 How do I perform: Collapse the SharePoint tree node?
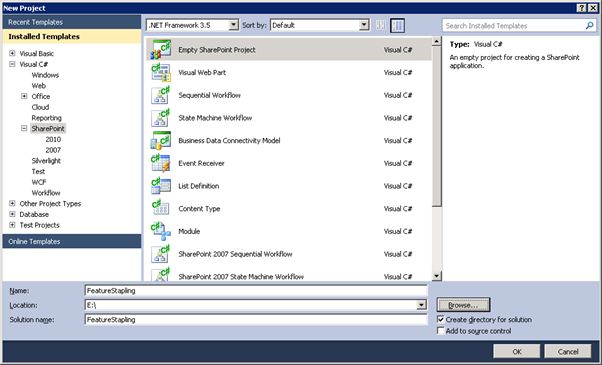[24, 128]
